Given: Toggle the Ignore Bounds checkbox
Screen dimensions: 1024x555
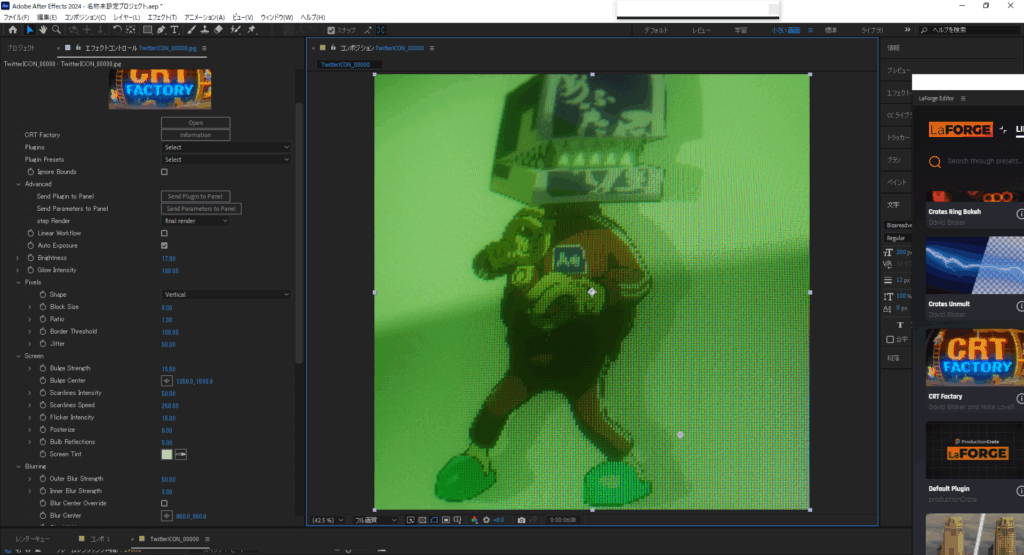Looking at the screenshot, I should point(165,172).
